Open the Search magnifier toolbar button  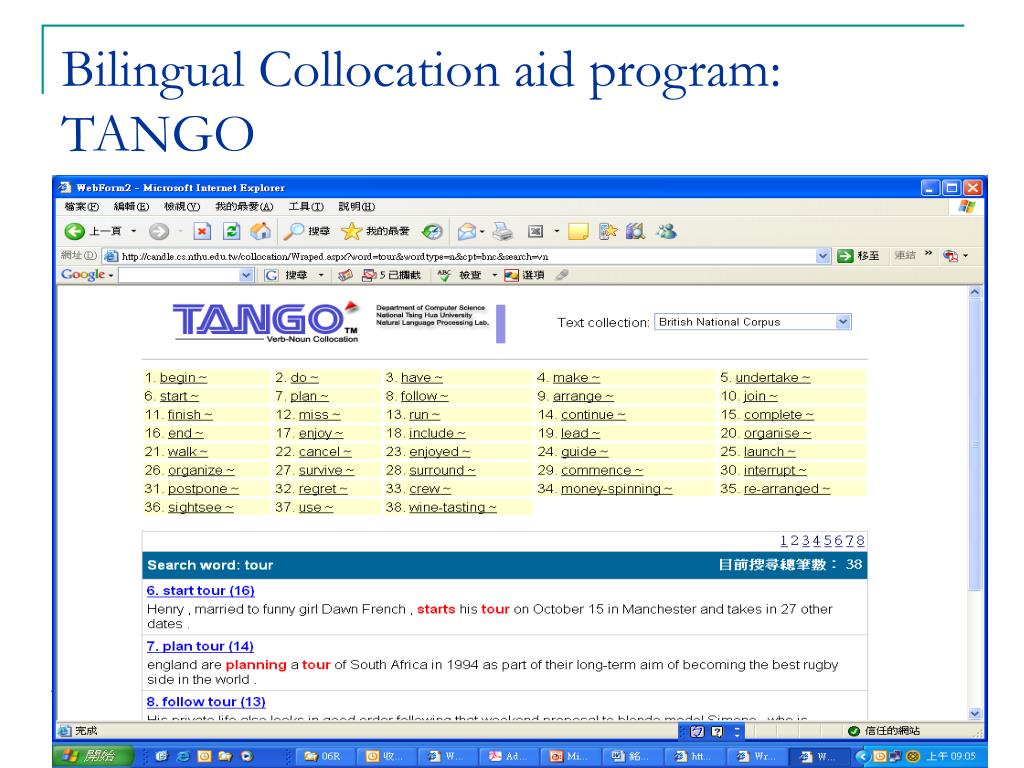point(307,231)
